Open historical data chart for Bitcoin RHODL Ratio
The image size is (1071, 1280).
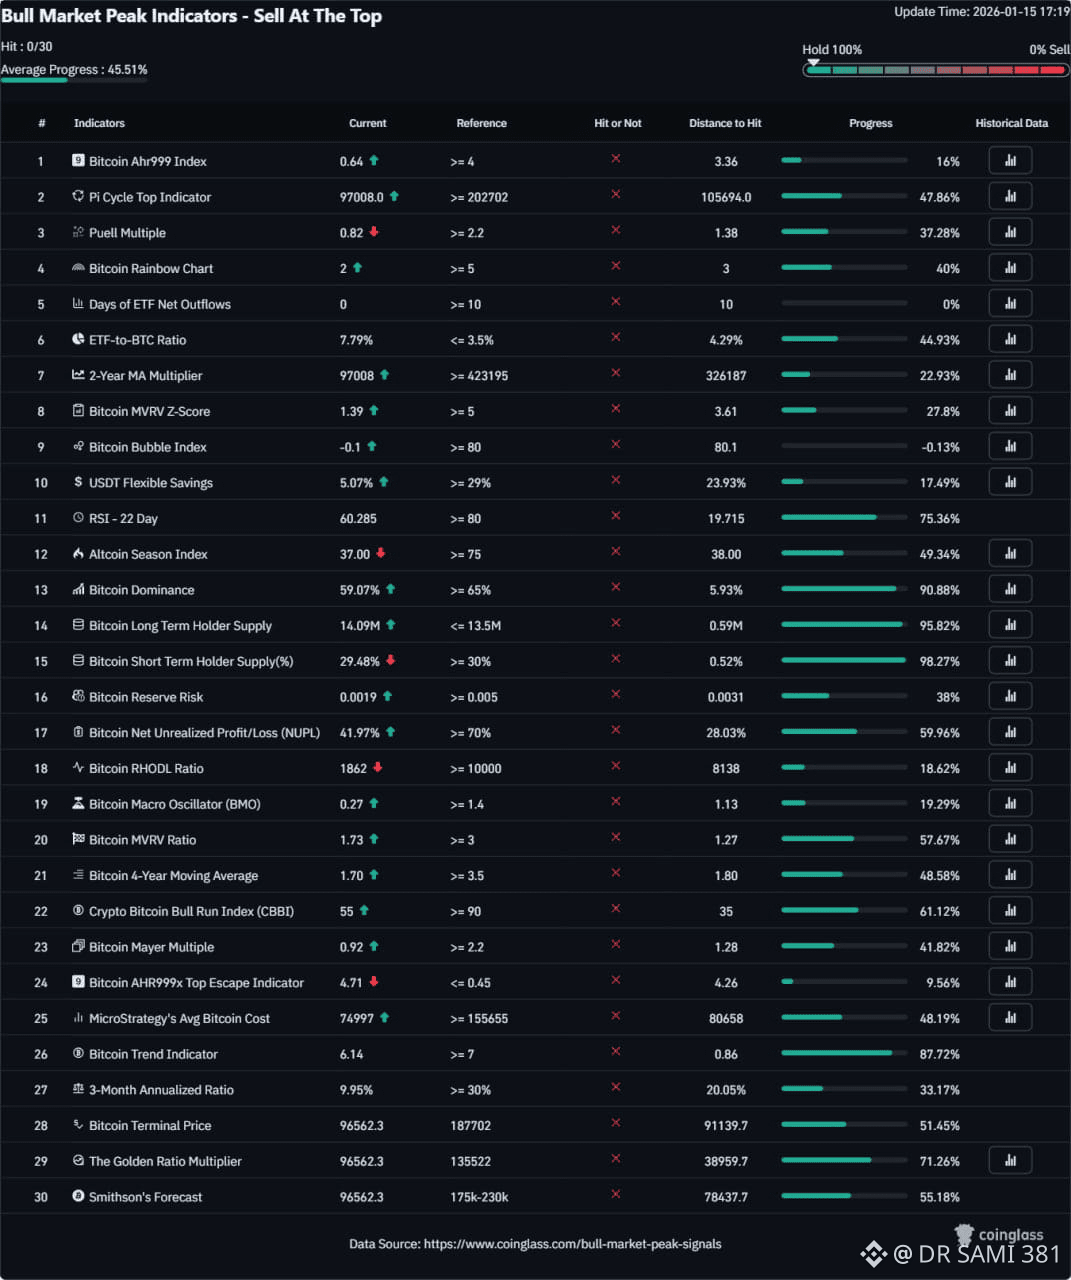click(x=1010, y=768)
